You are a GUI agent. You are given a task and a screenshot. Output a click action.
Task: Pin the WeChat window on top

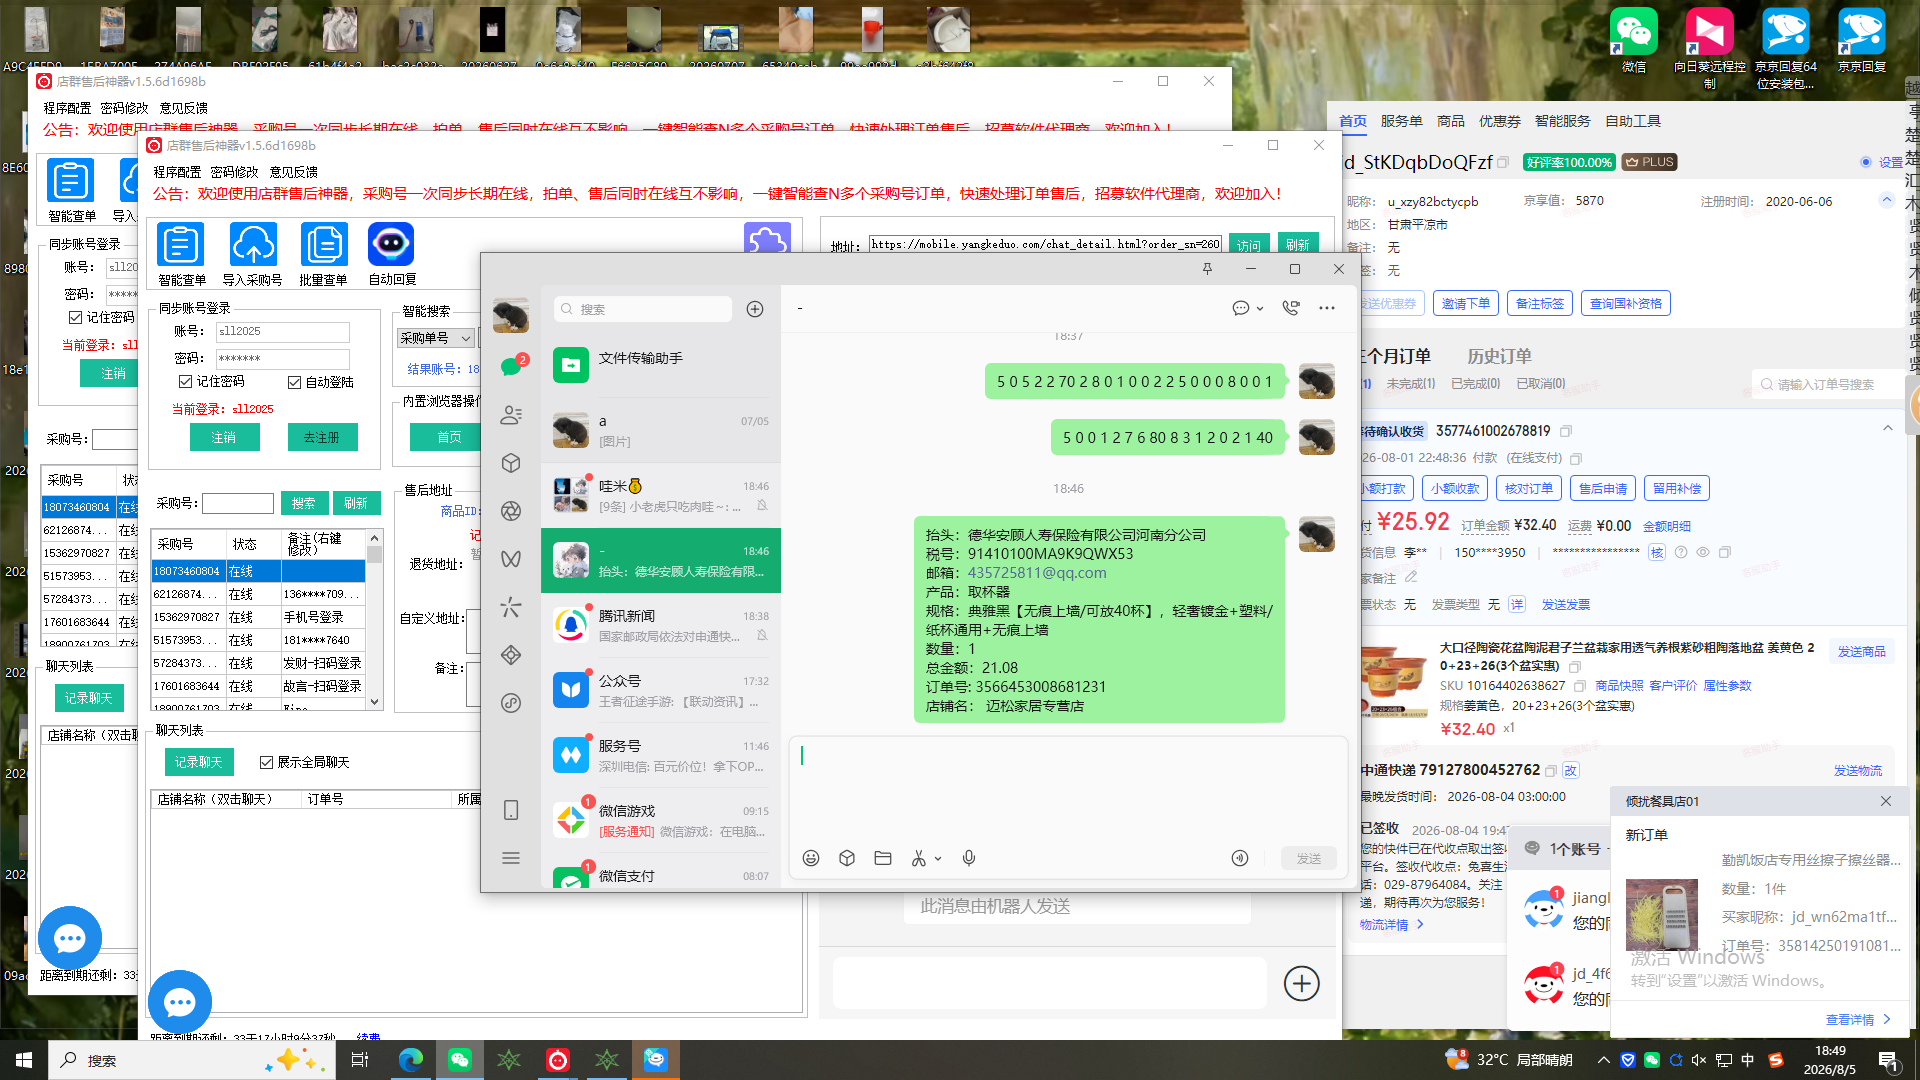(x=1207, y=269)
